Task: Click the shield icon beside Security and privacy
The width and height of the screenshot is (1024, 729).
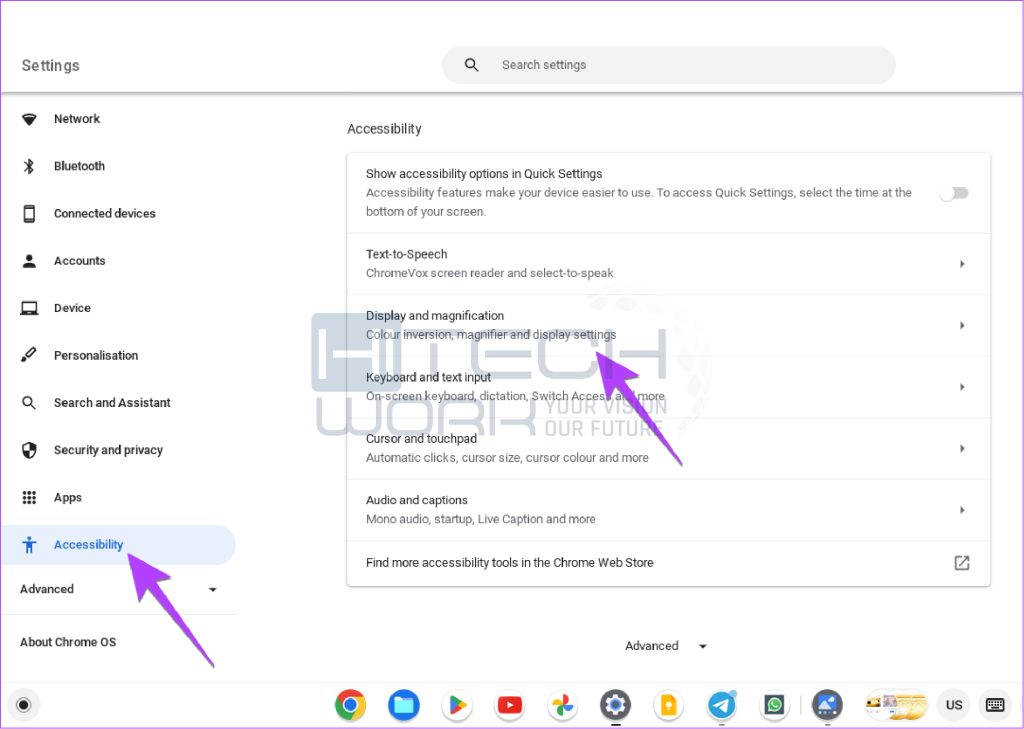Action: click(29, 451)
